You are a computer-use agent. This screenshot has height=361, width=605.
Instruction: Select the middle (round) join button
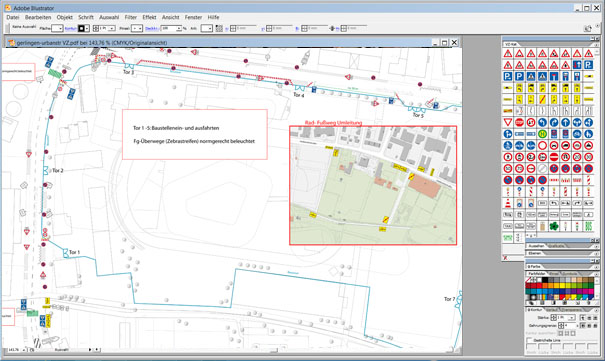click(x=589, y=326)
